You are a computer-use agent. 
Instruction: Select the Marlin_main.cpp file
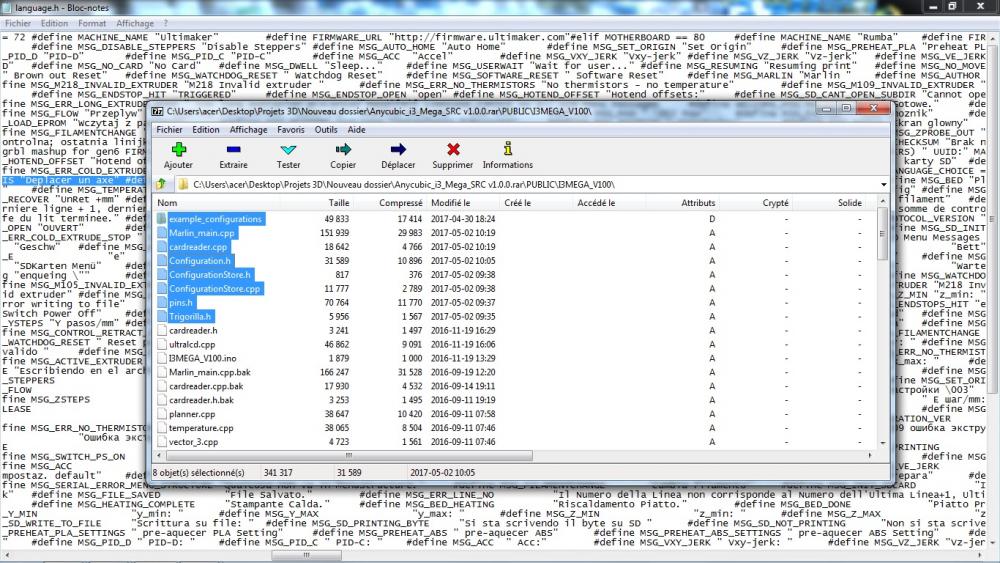pyautogui.click(x=202, y=233)
